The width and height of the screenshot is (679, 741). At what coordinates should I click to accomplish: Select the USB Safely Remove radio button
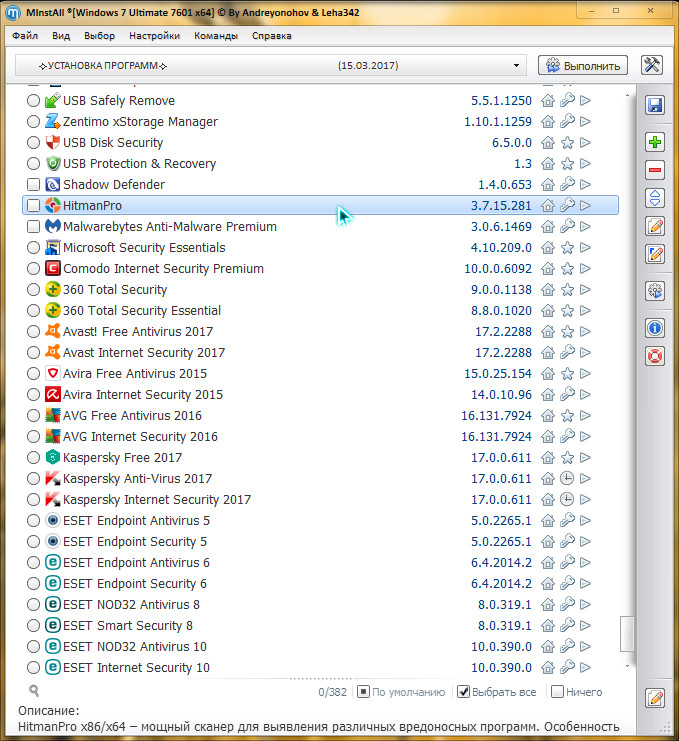pos(33,100)
